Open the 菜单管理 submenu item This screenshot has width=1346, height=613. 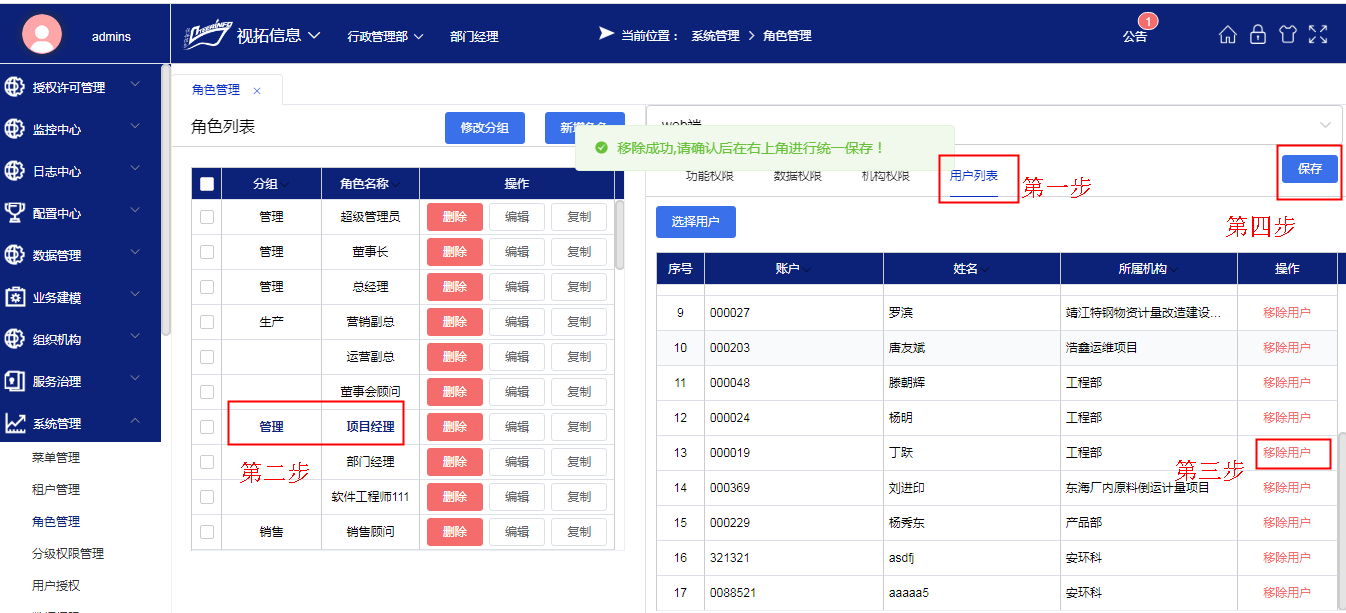click(56, 458)
